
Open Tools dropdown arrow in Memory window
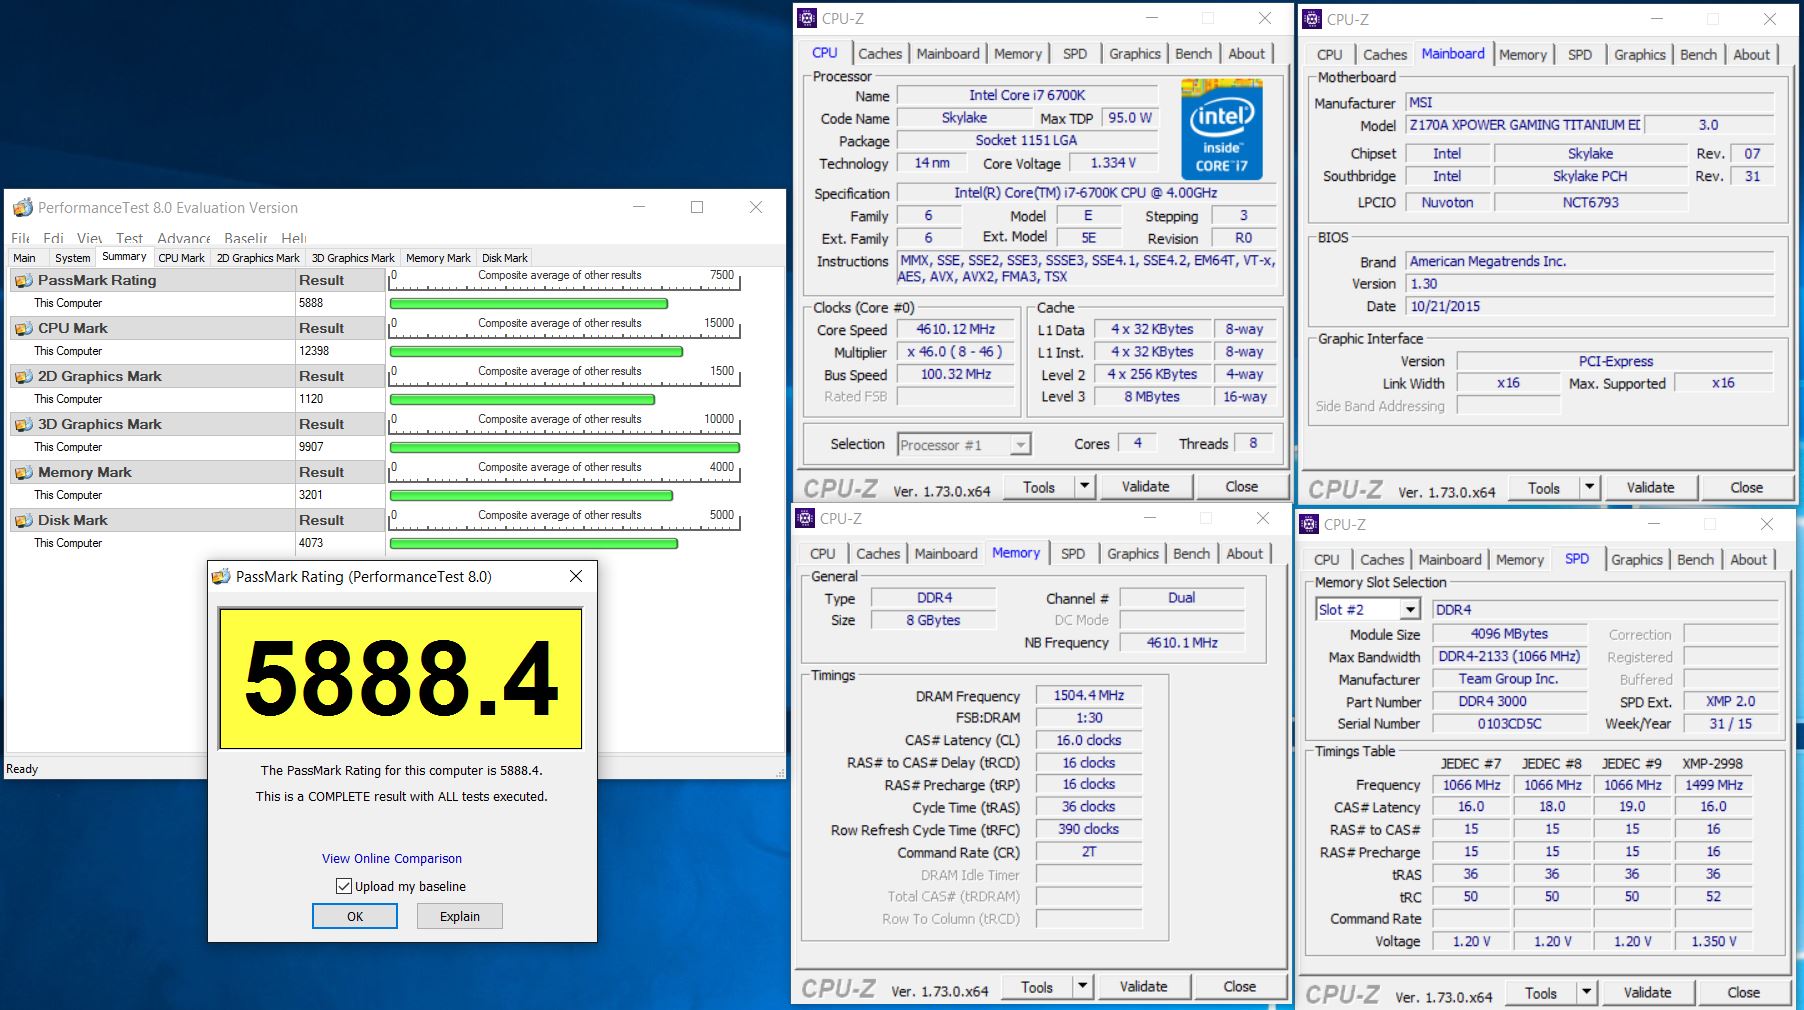pyautogui.click(x=1082, y=987)
